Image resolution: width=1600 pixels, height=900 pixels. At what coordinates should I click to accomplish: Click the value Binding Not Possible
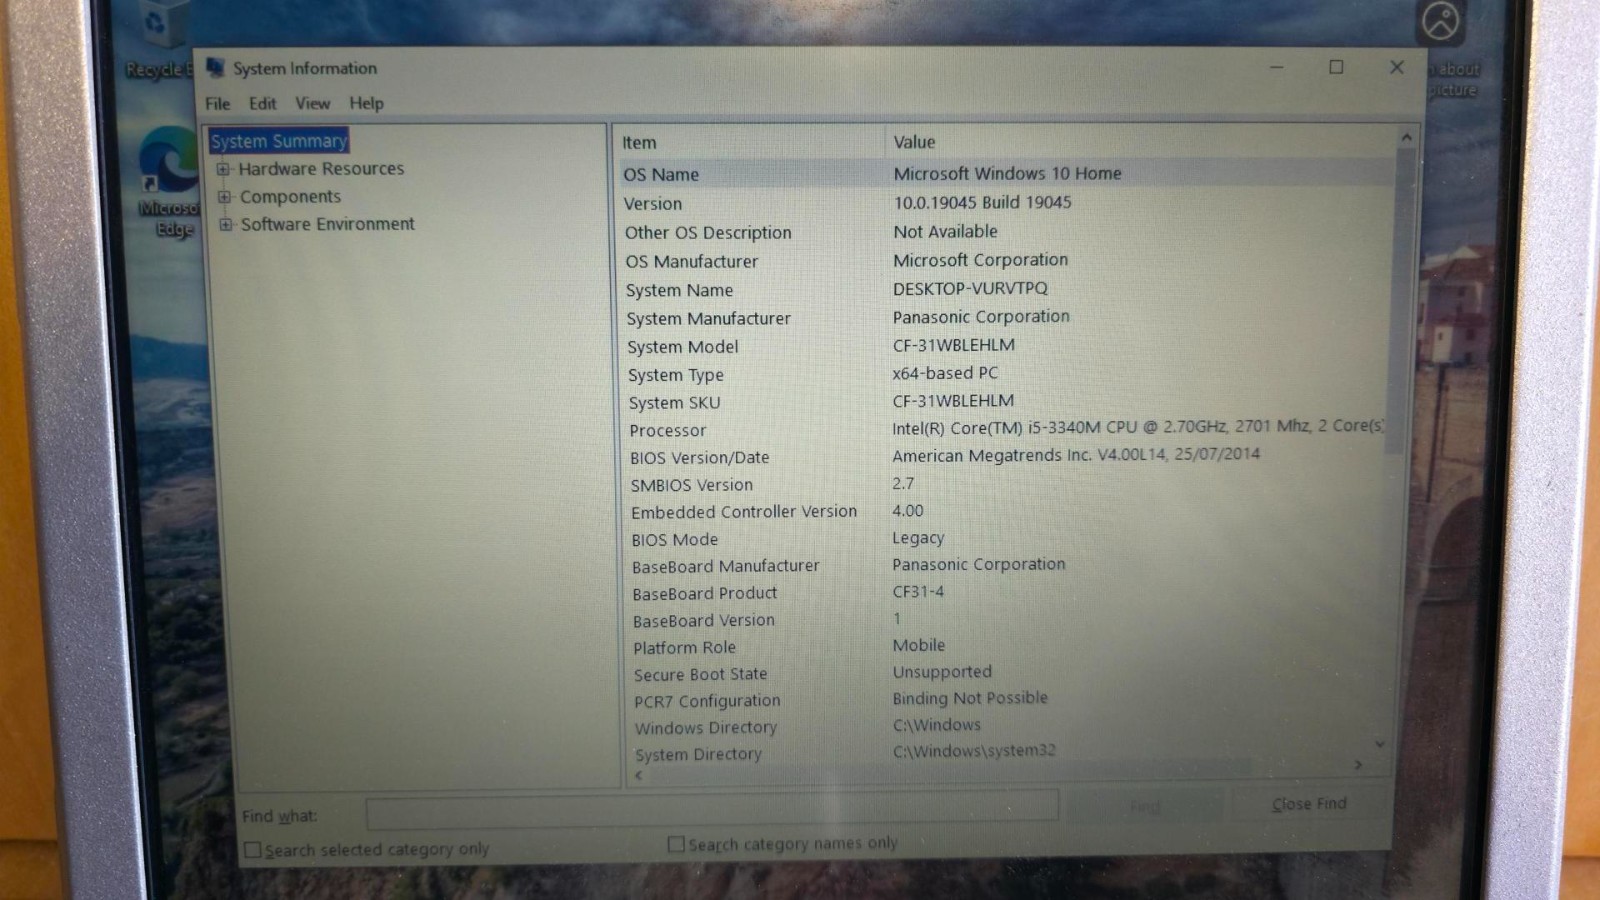970,698
